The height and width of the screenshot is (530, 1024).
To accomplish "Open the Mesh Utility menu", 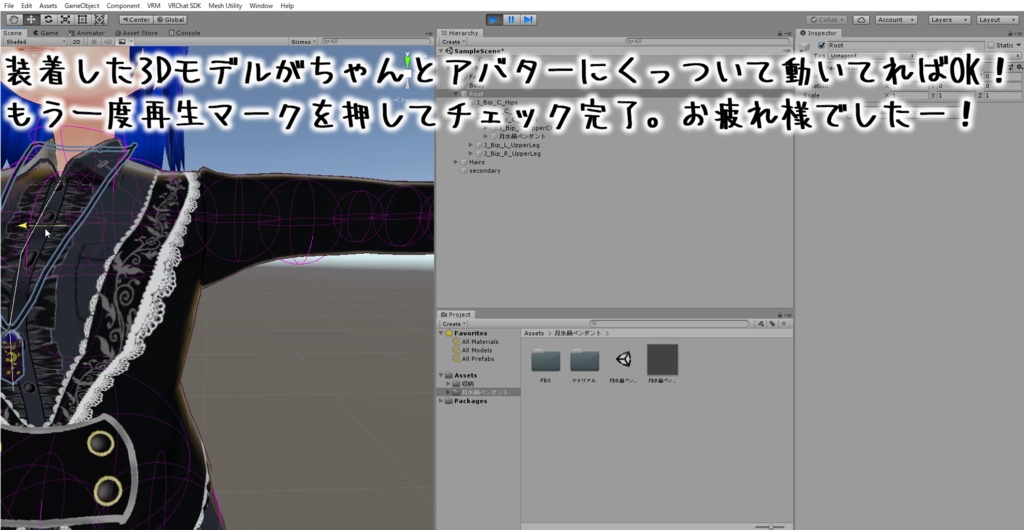I will coord(225,5).
